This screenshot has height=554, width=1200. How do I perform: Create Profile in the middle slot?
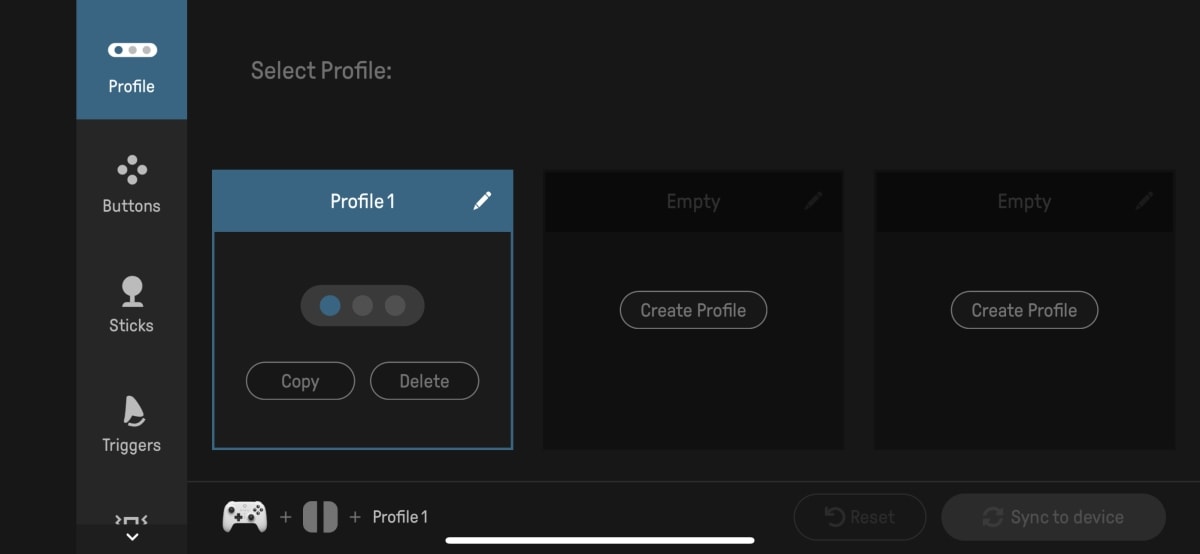693,310
